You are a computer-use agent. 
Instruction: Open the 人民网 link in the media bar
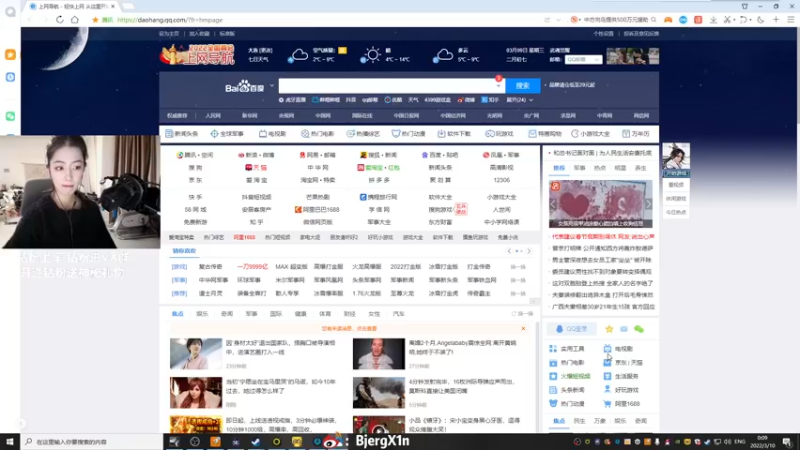coord(213,116)
